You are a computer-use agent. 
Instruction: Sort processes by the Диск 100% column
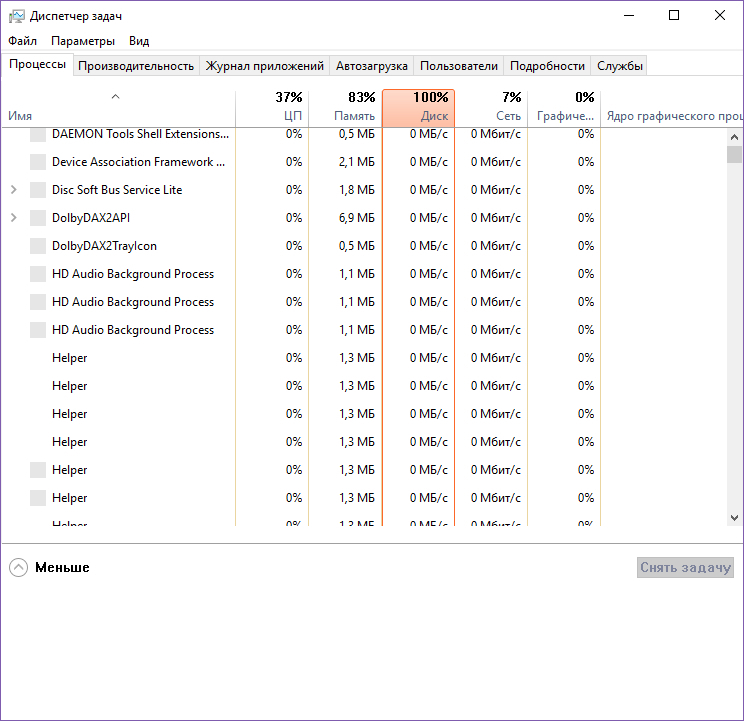[x=418, y=107]
